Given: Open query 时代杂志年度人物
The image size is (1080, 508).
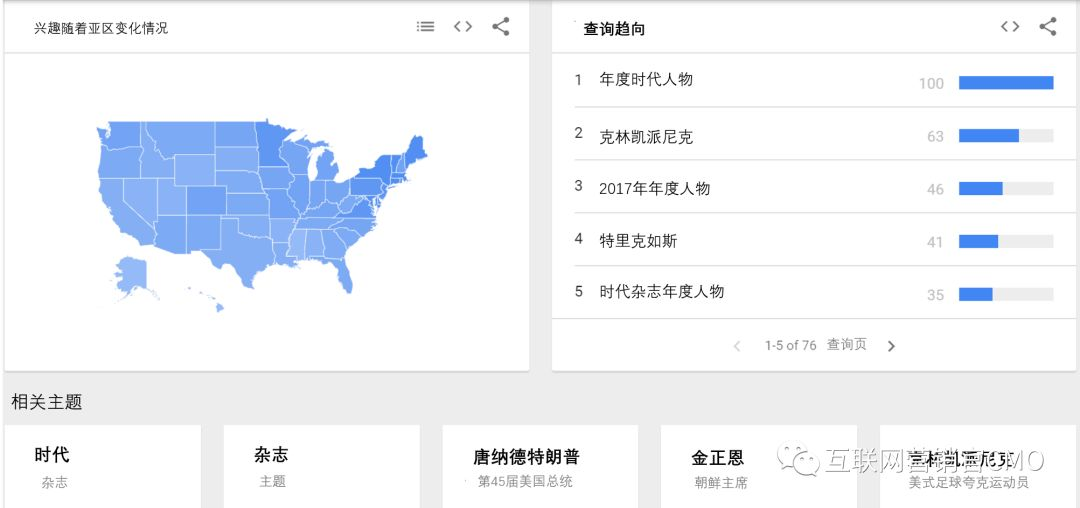Looking at the screenshot, I should click(x=662, y=292).
